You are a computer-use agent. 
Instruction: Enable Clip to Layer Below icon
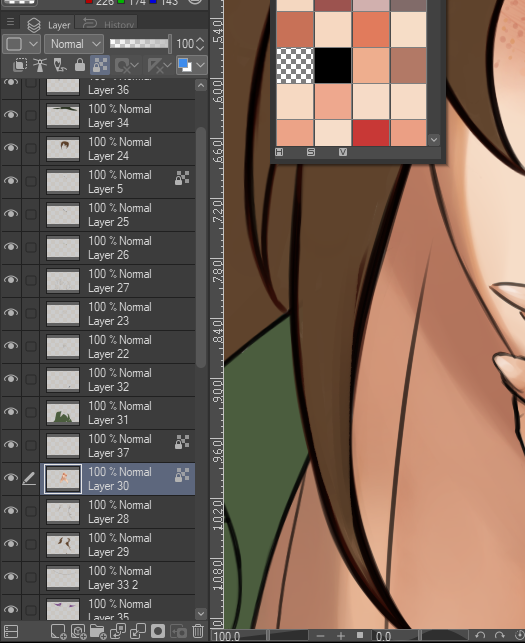coord(20,65)
